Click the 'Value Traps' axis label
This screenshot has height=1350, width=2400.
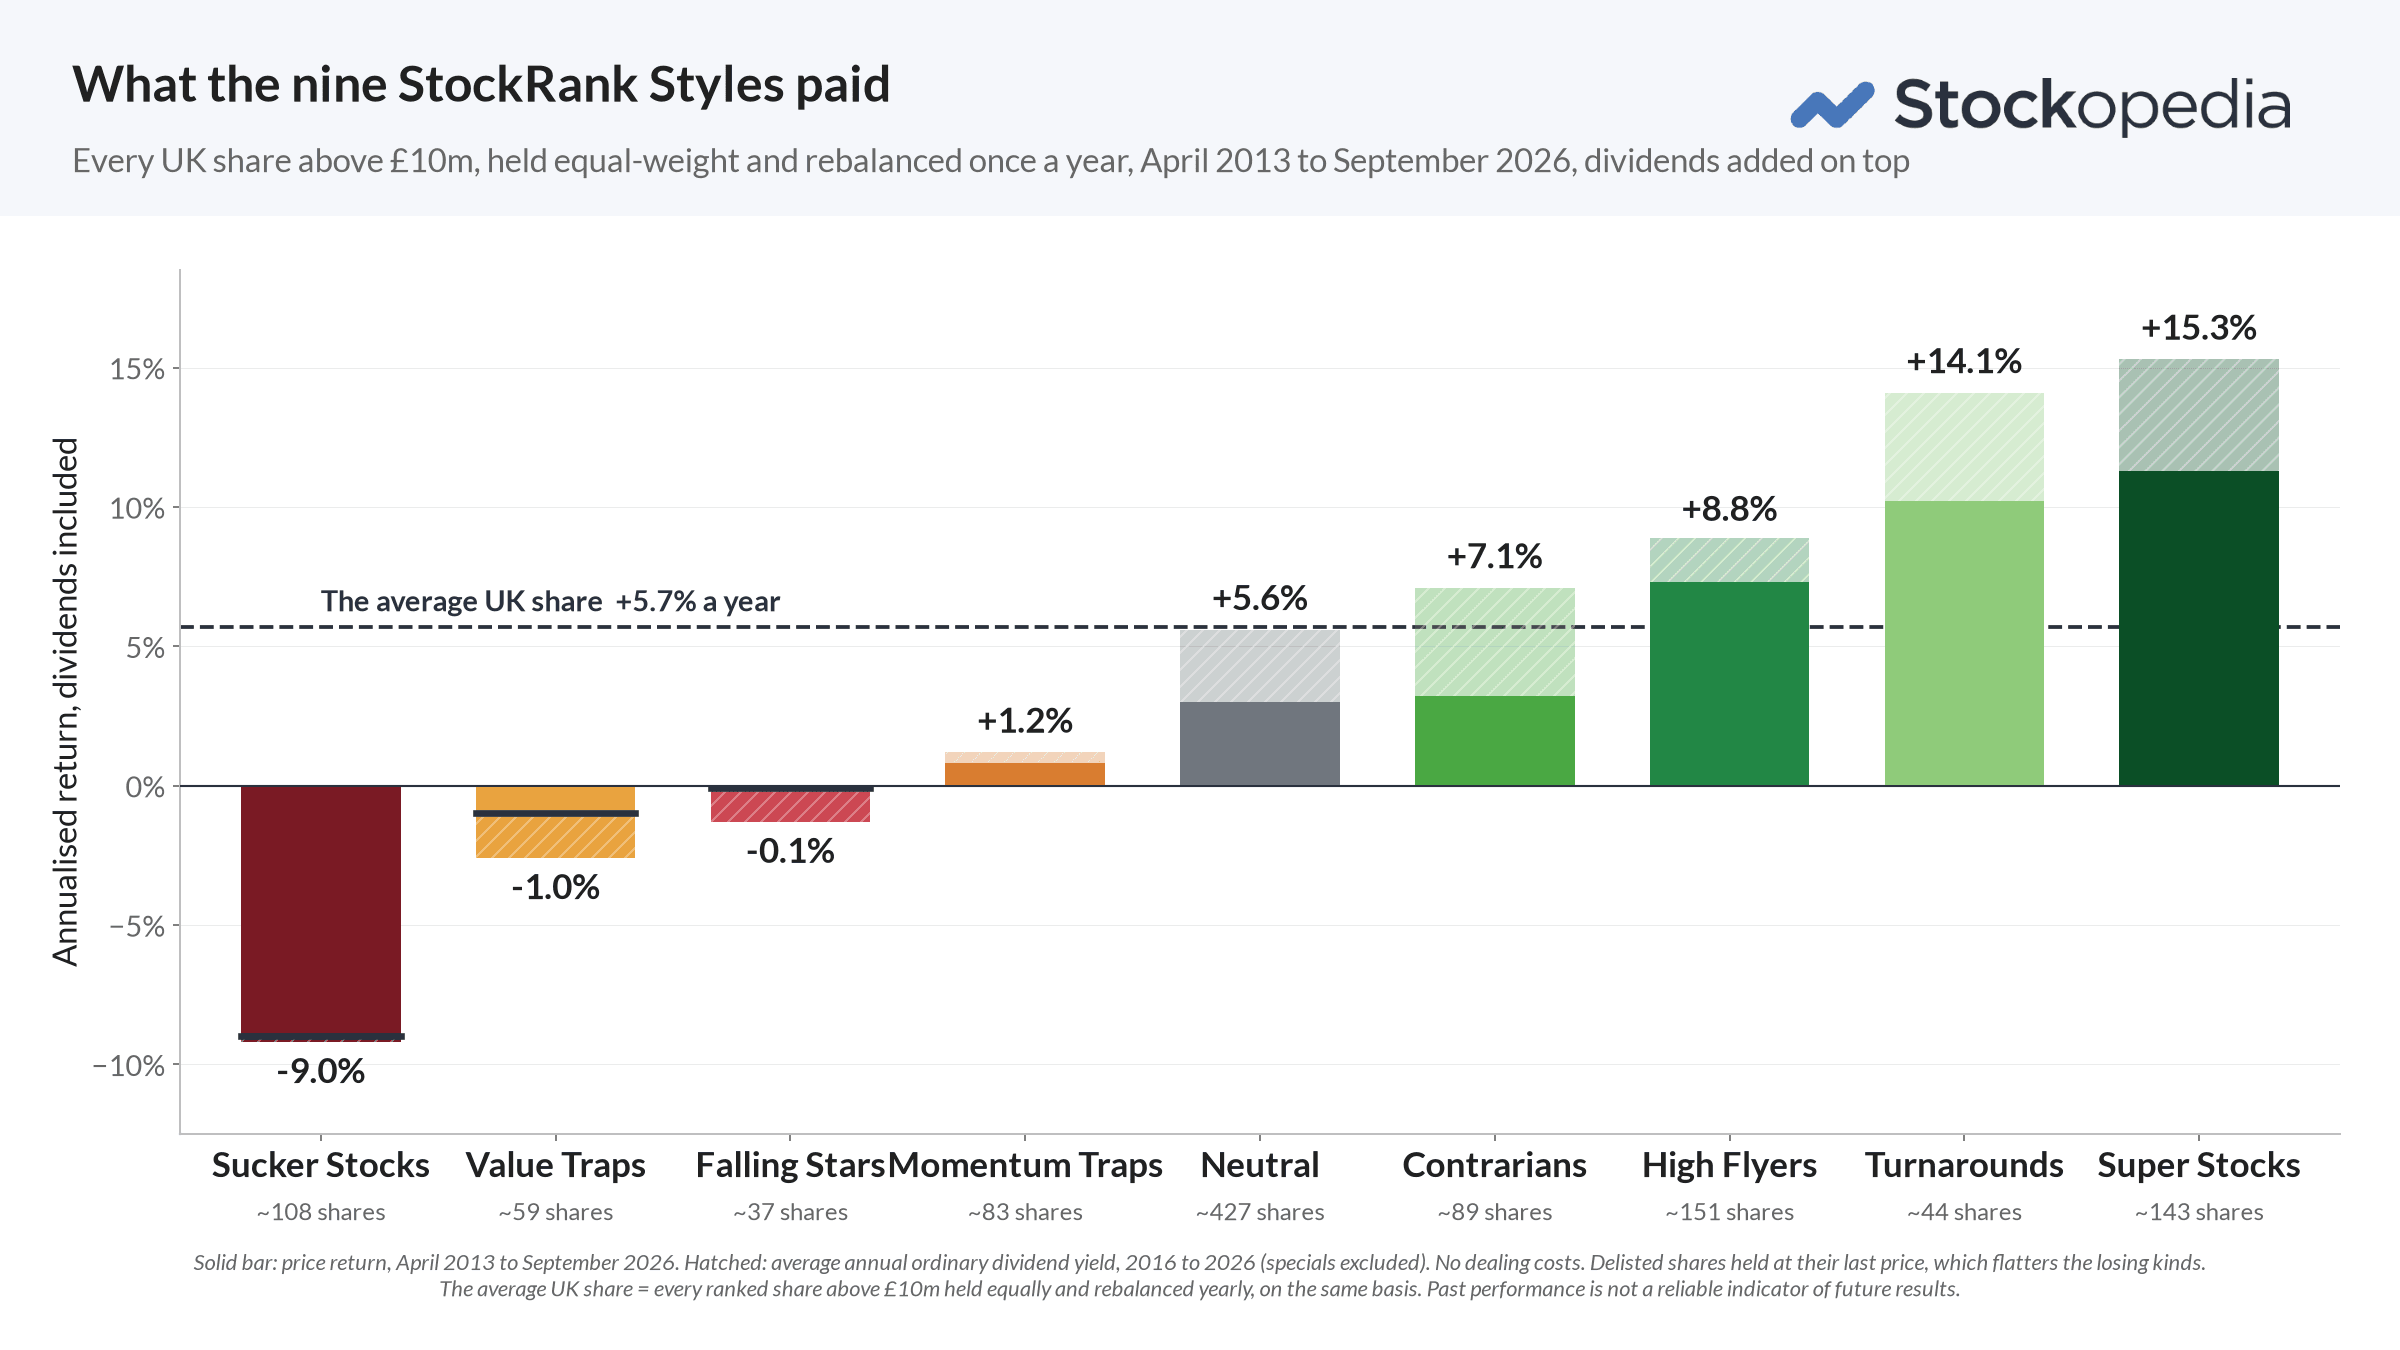(x=555, y=1165)
